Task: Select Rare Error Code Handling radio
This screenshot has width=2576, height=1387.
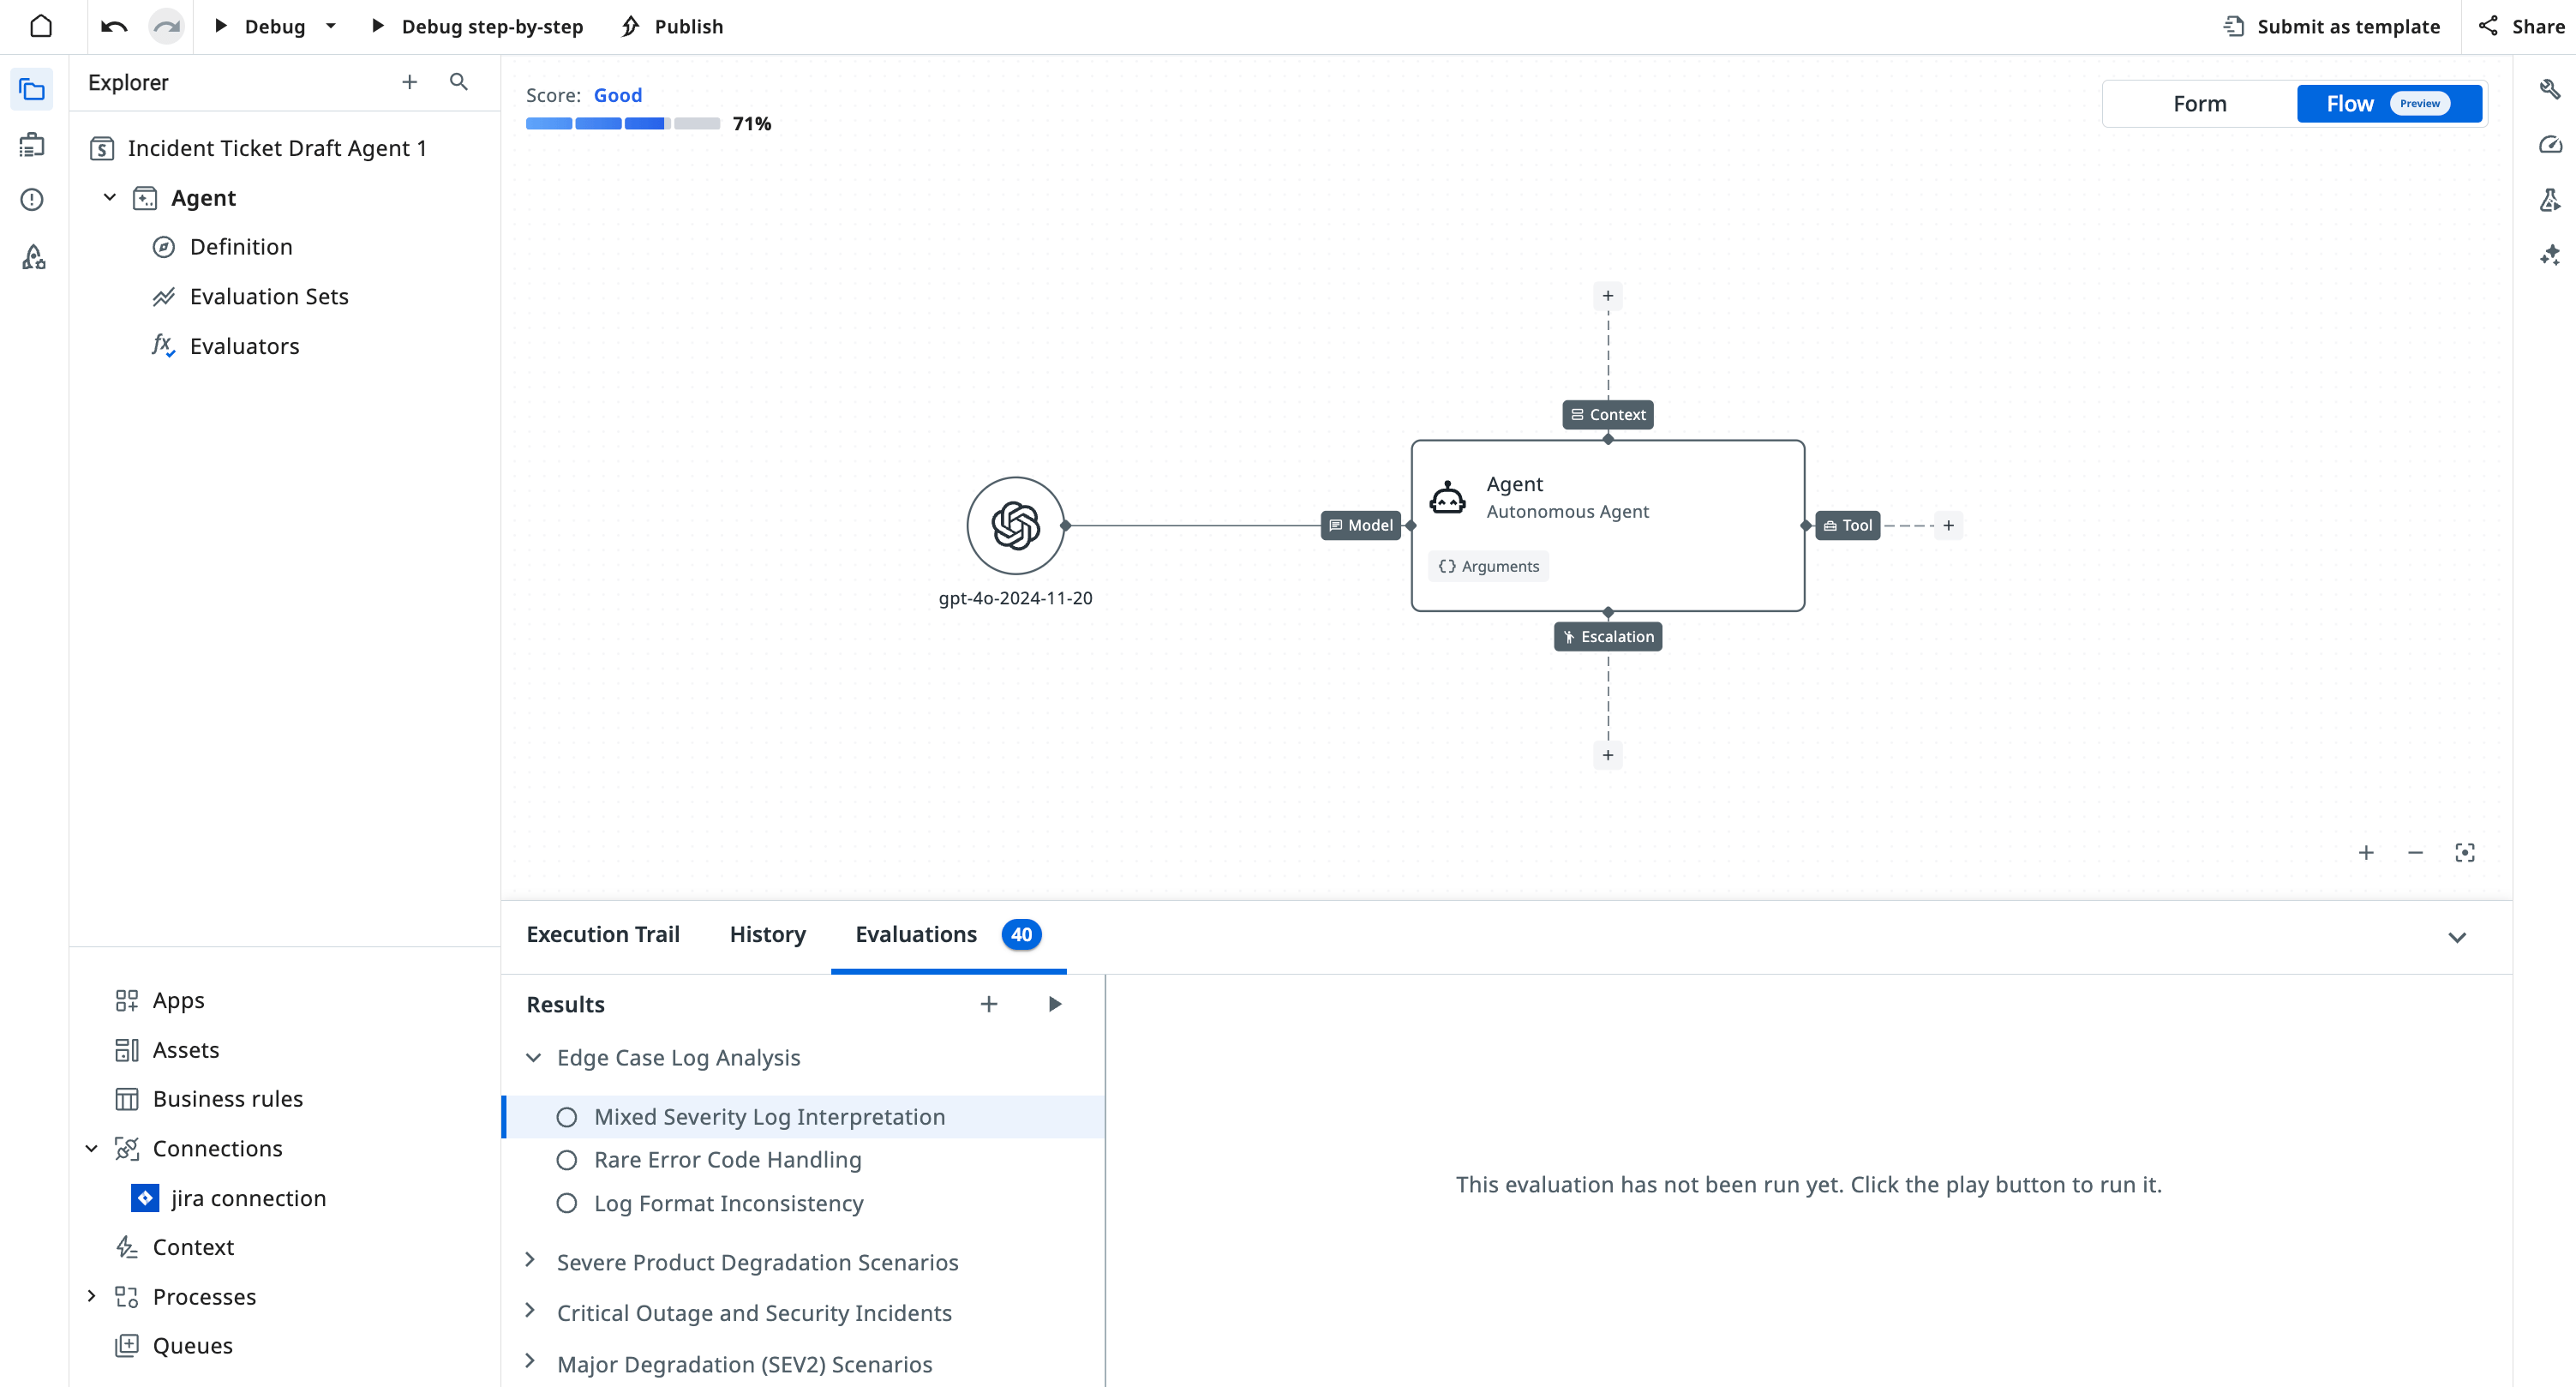Action: click(x=566, y=1160)
